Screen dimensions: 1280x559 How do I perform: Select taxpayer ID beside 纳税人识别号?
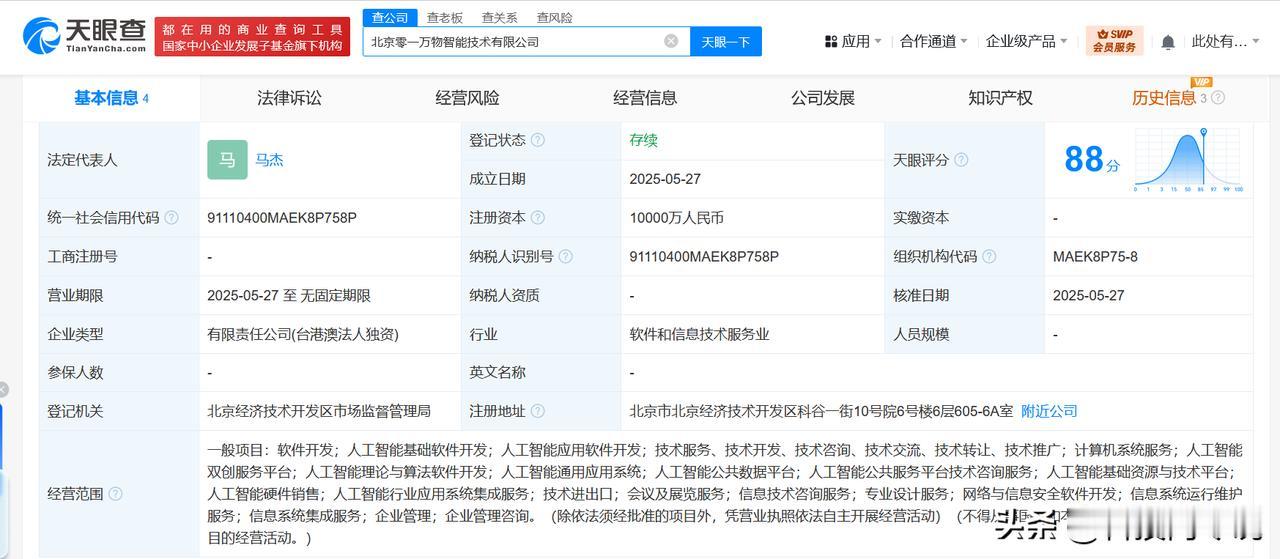(704, 257)
